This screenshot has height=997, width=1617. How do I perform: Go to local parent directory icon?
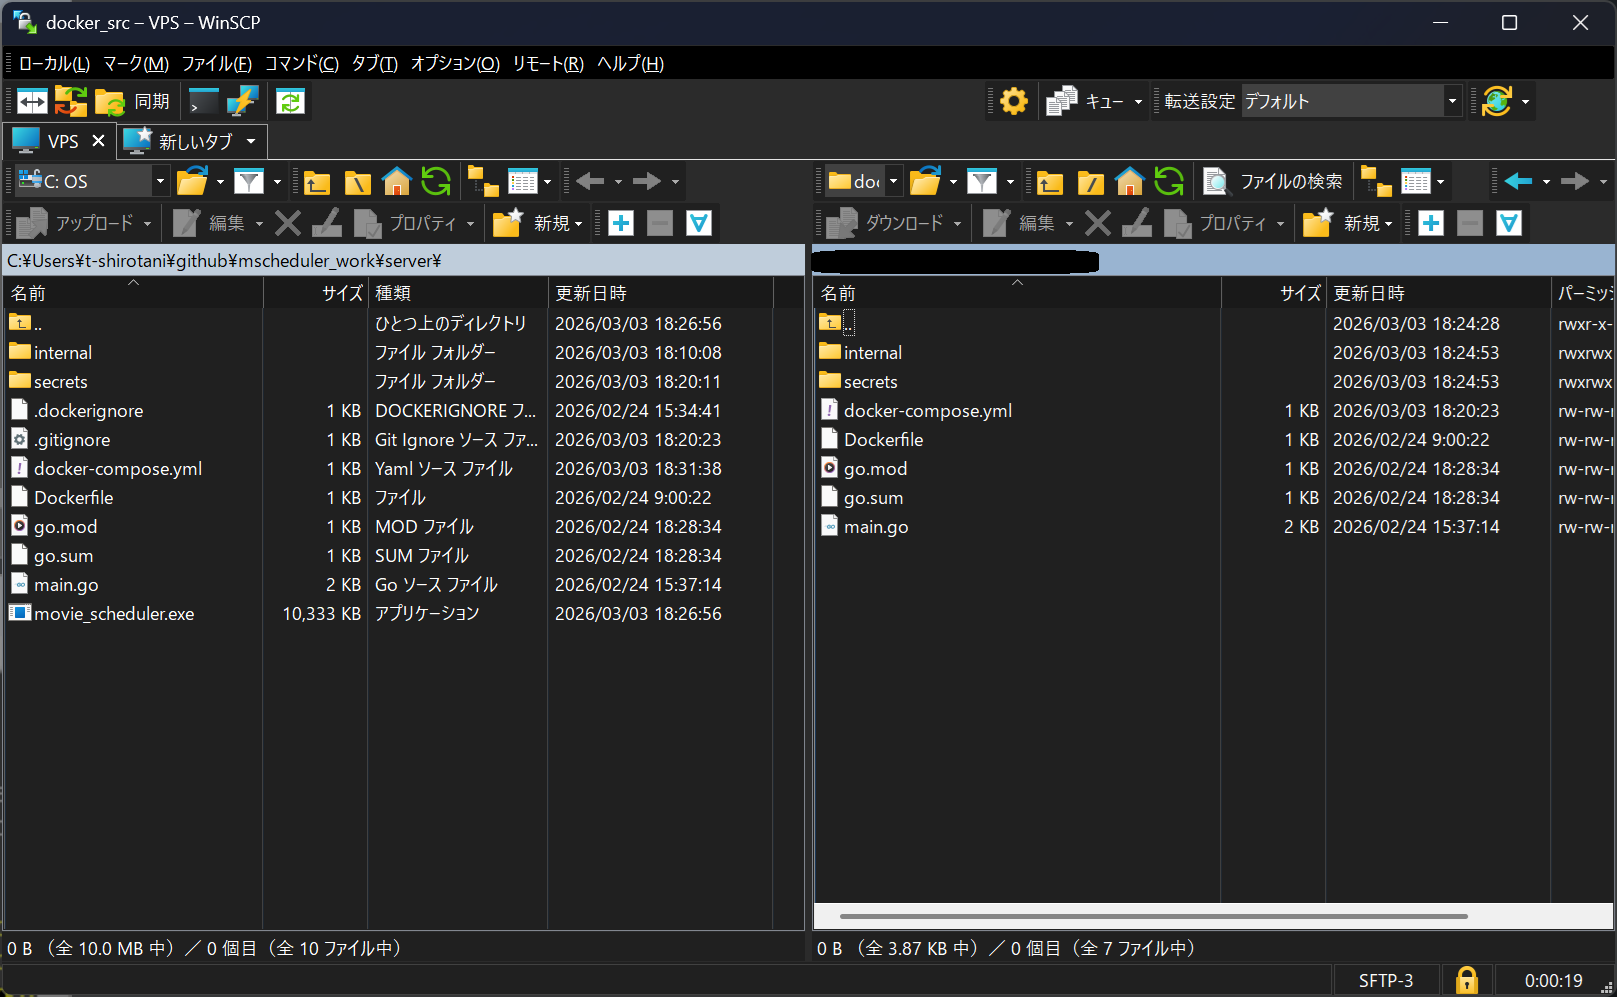[x=317, y=181]
